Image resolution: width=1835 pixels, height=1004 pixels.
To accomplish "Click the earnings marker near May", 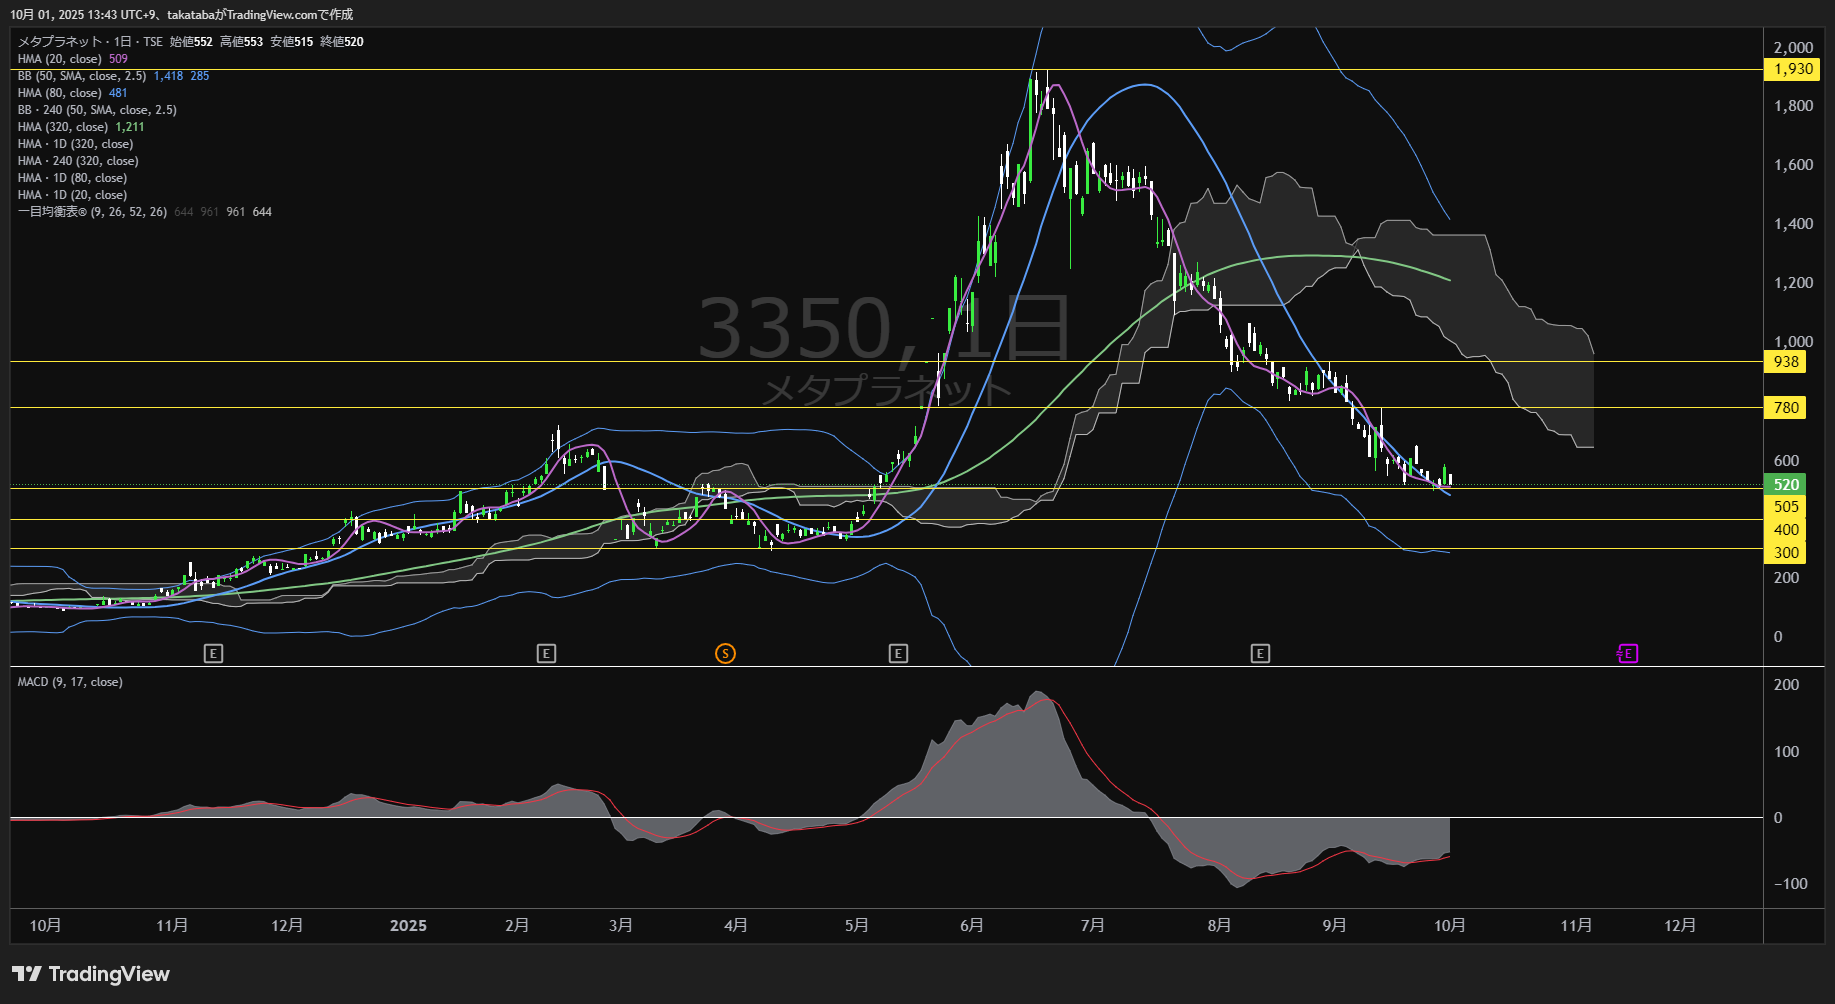I will [898, 654].
